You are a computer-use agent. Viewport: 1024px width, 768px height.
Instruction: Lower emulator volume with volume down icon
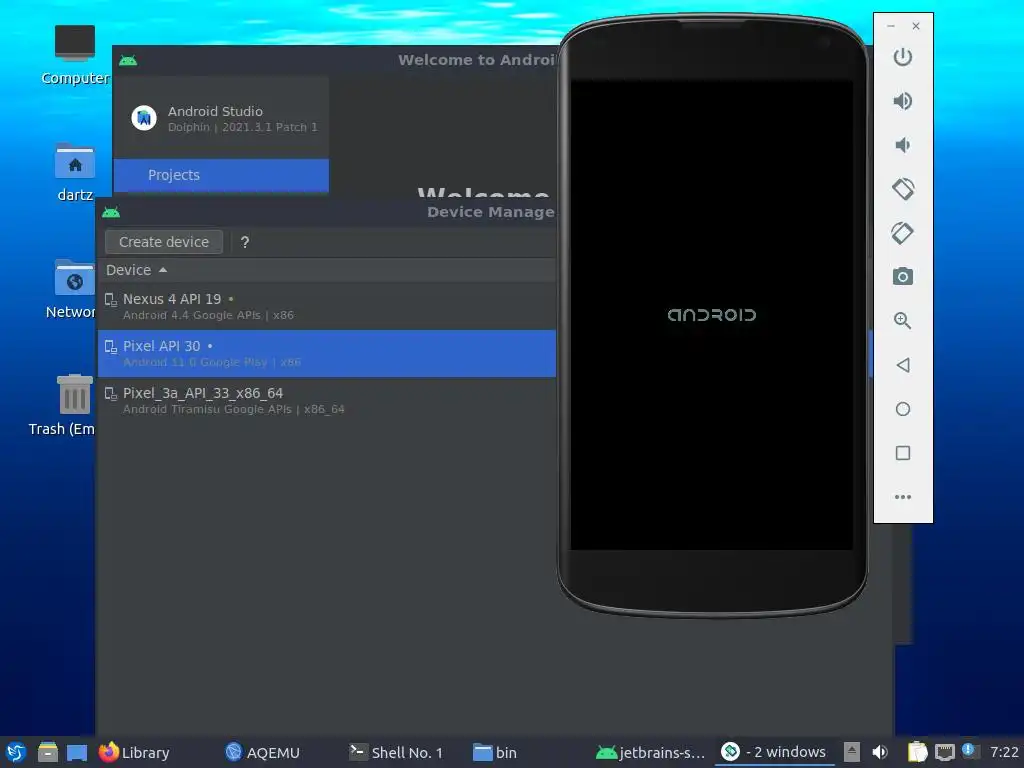point(903,145)
